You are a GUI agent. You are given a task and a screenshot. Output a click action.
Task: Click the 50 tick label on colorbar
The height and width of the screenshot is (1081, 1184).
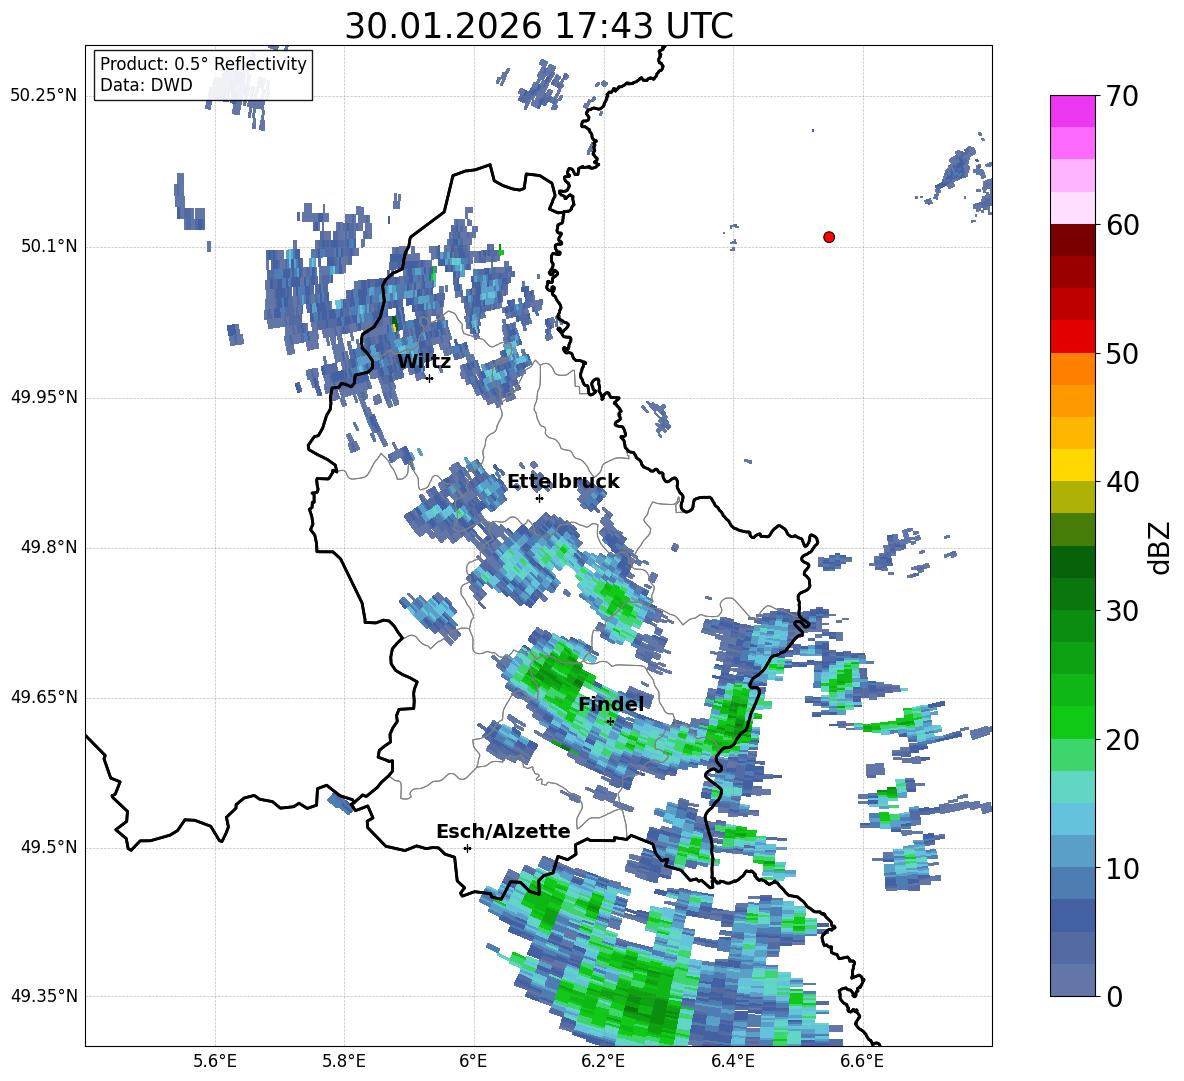coord(1122,353)
